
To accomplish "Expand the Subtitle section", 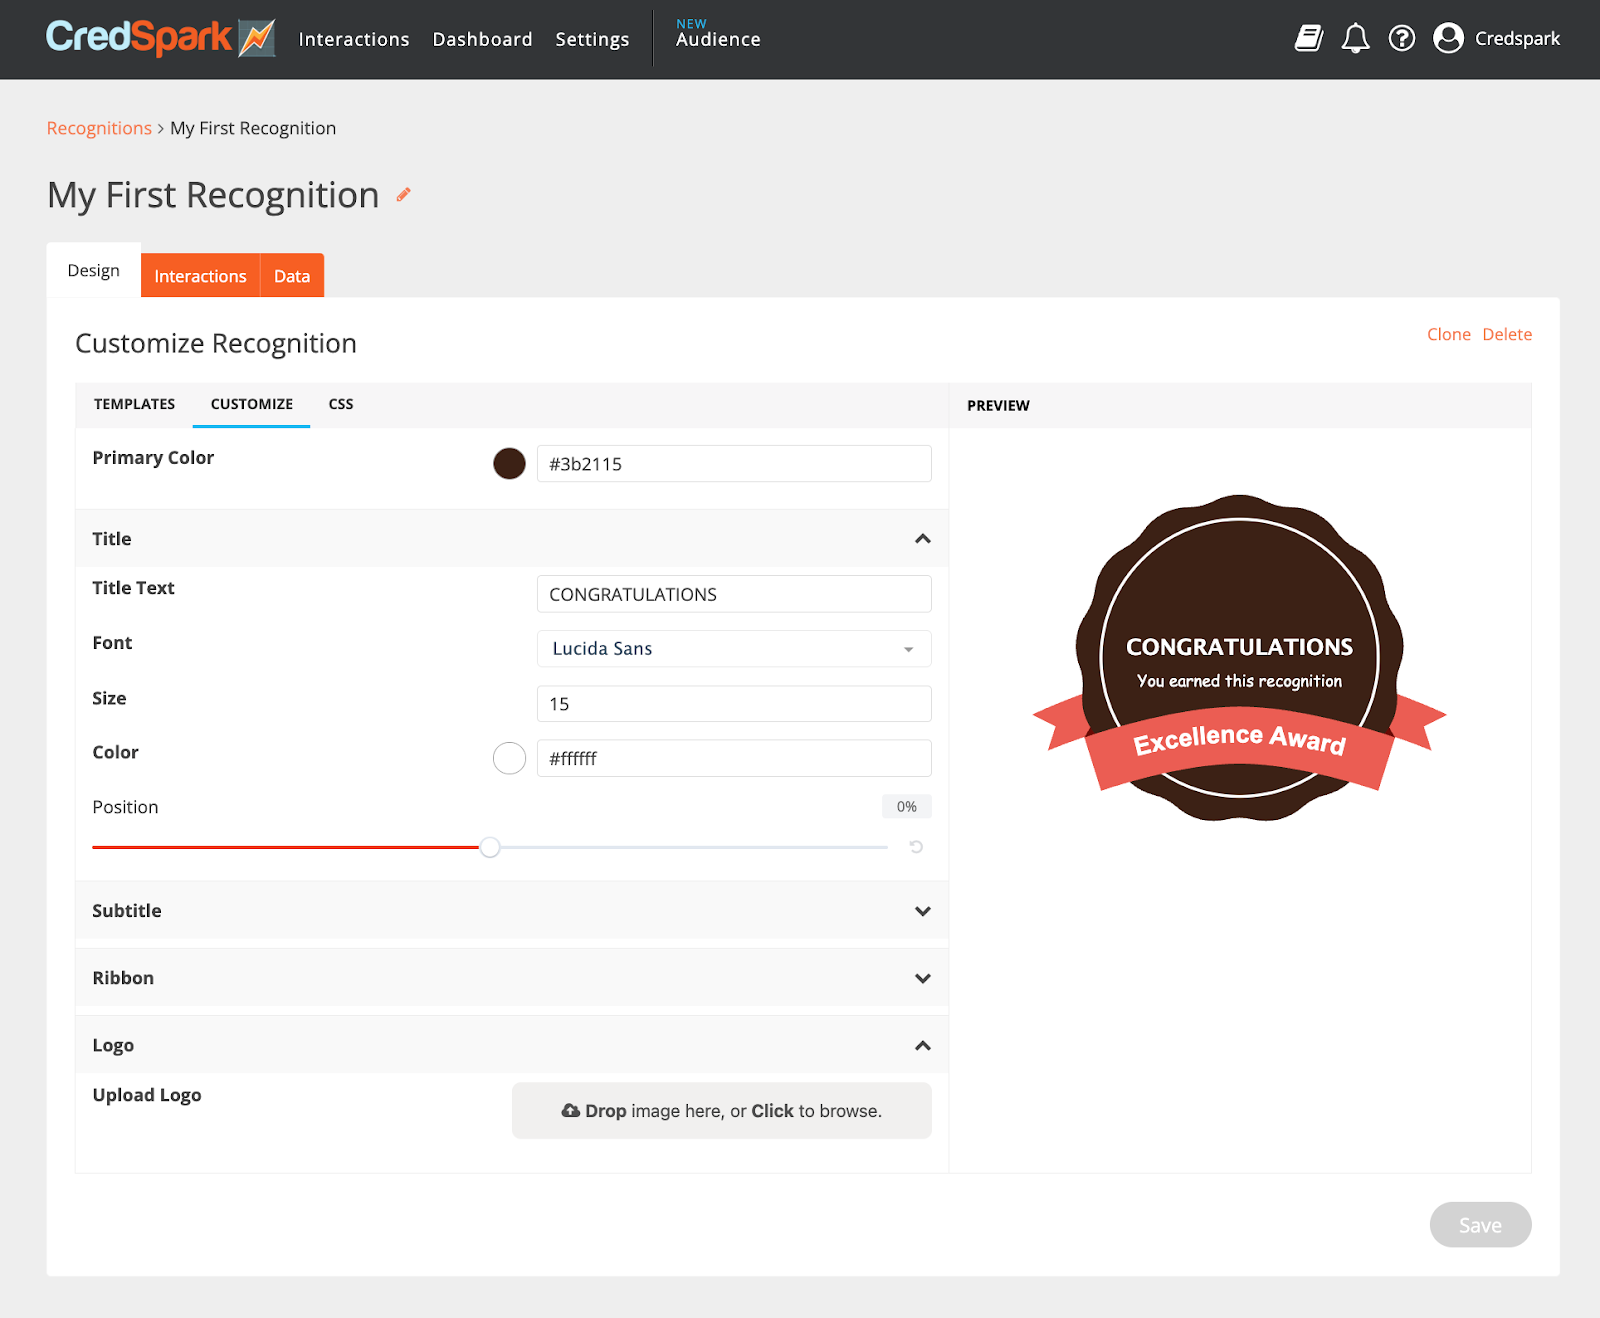I will (922, 911).
